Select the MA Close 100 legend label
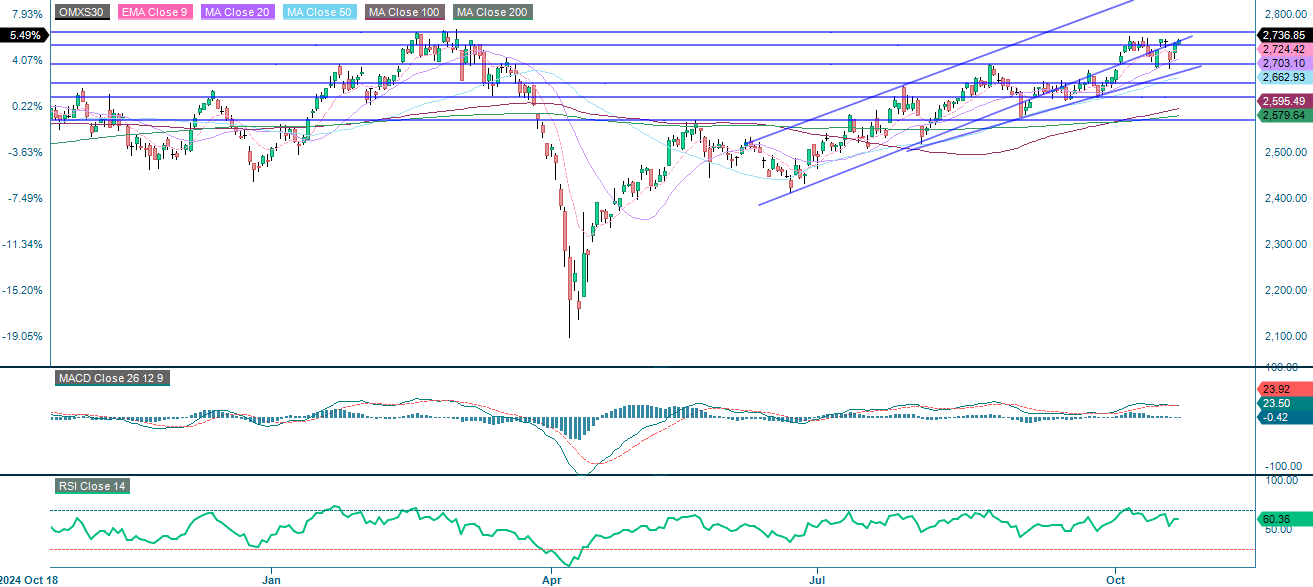 [x=404, y=13]
